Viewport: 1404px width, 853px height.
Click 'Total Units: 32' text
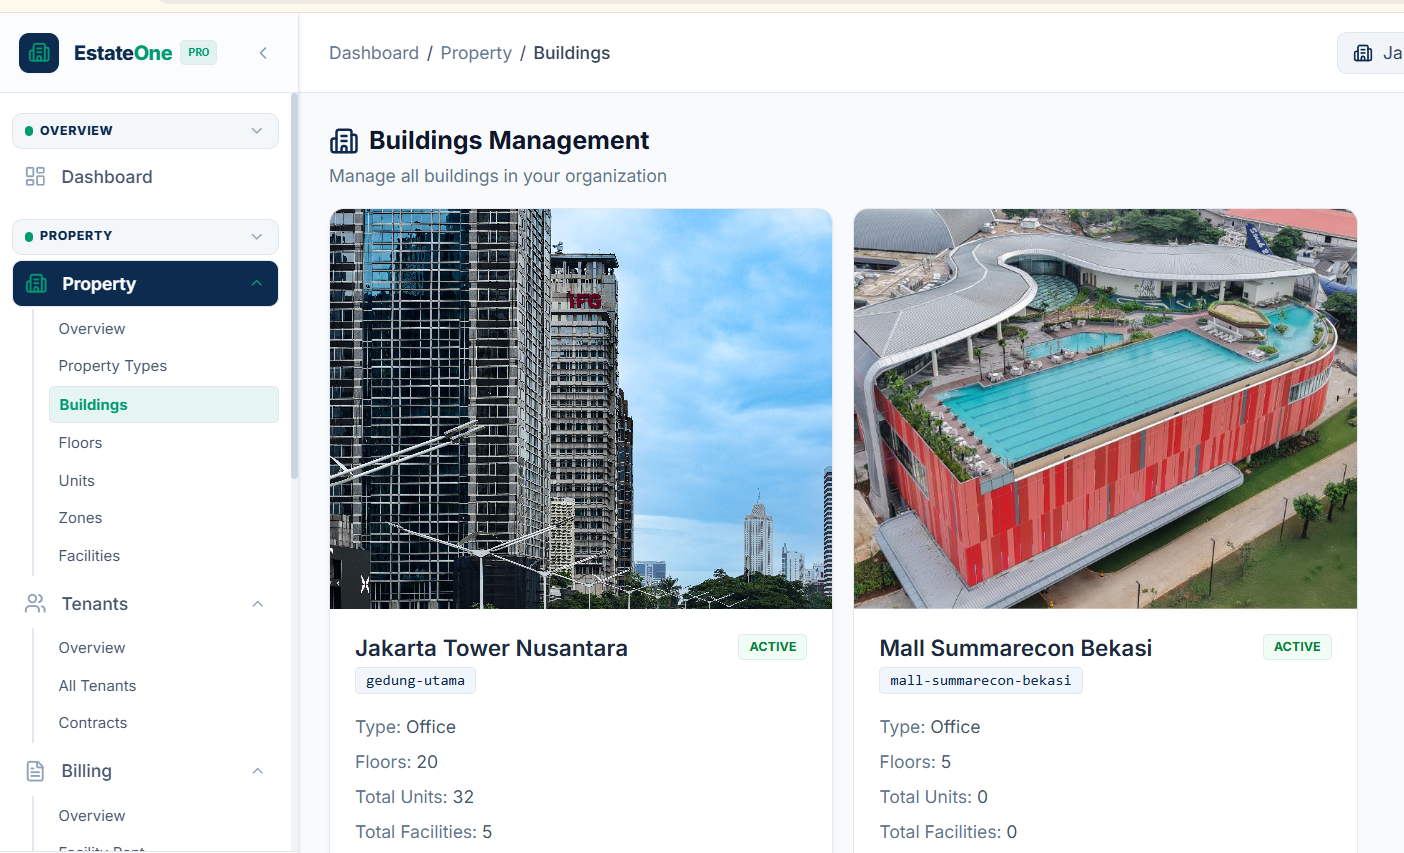414,797
